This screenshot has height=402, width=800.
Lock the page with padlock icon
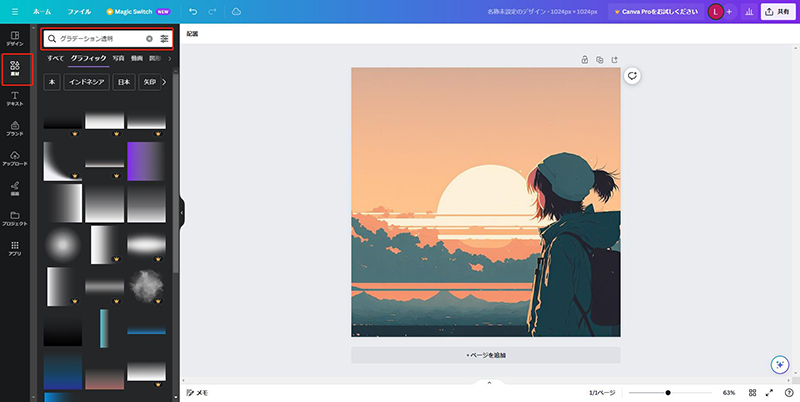coord(585,60)
